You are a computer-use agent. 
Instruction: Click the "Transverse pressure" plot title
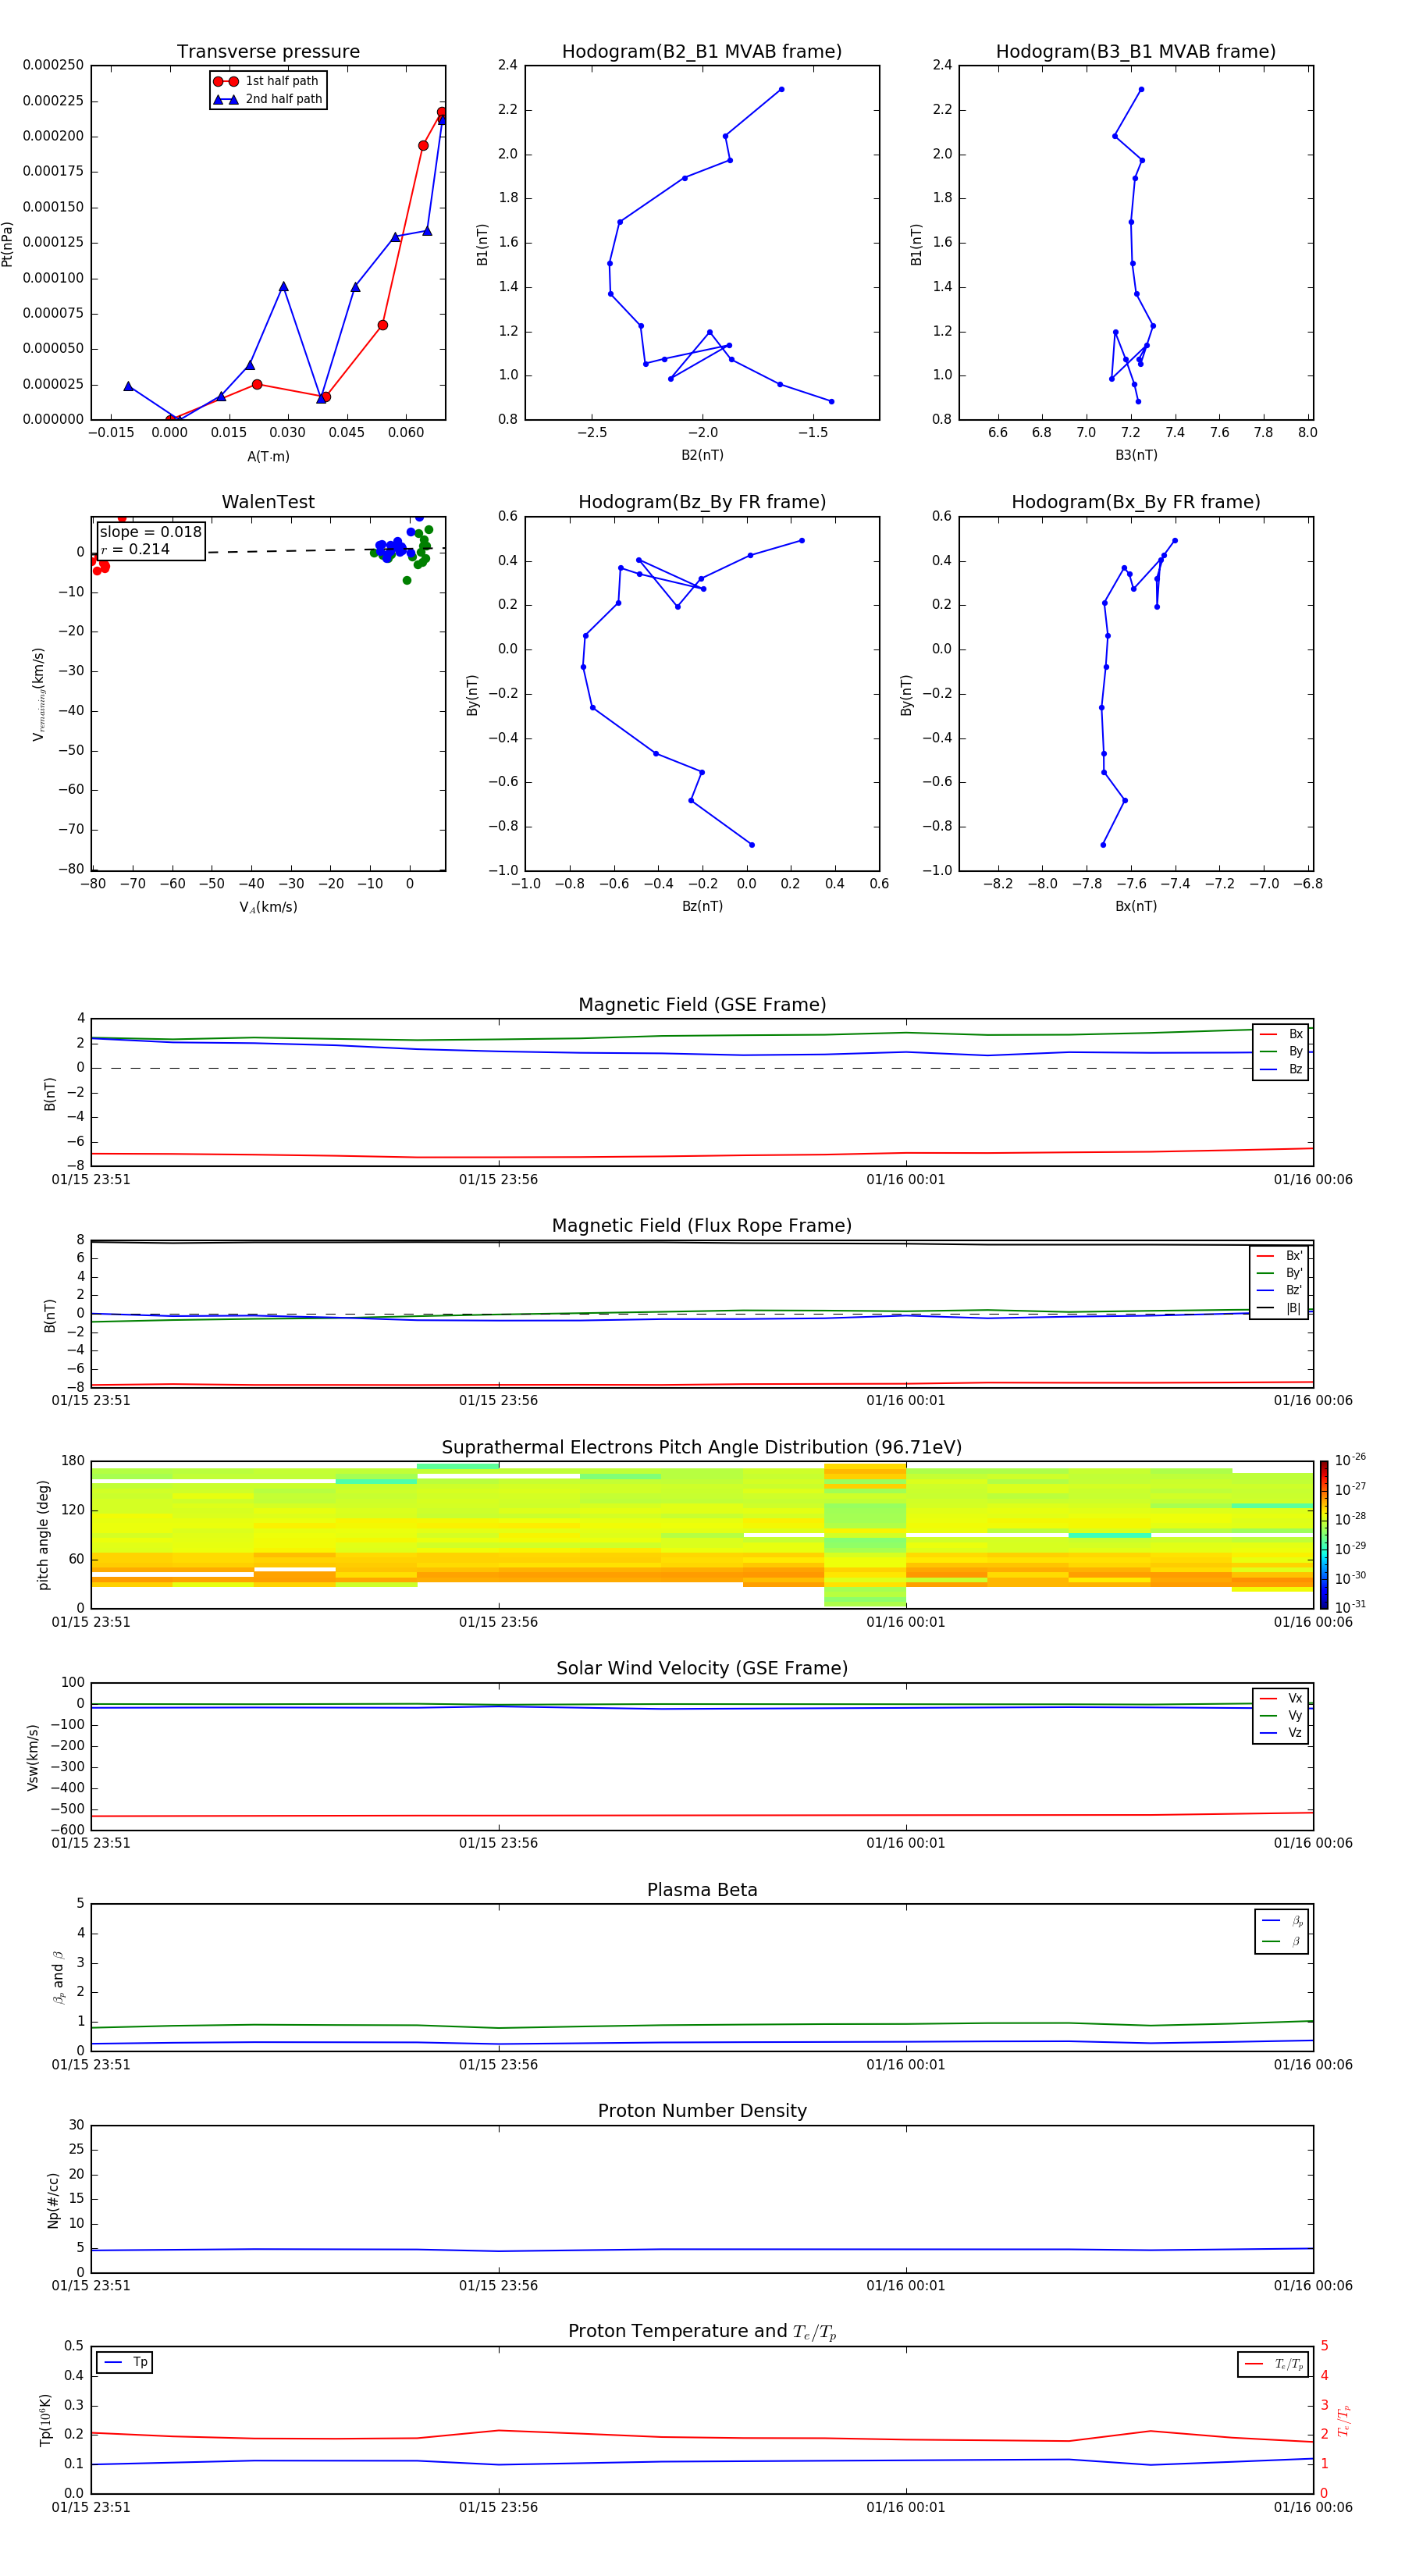pyautogui.click(x=268, y=52)
